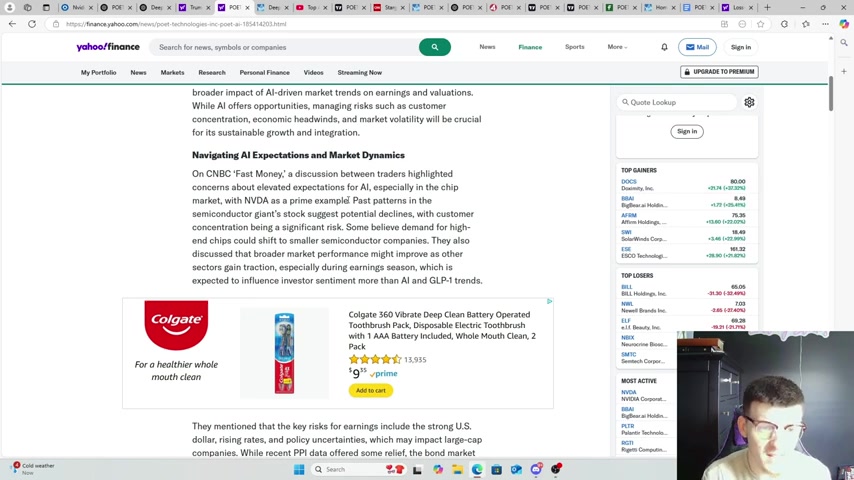
Task: Click the Edge icon in taskbar
Action: point(477,469)
